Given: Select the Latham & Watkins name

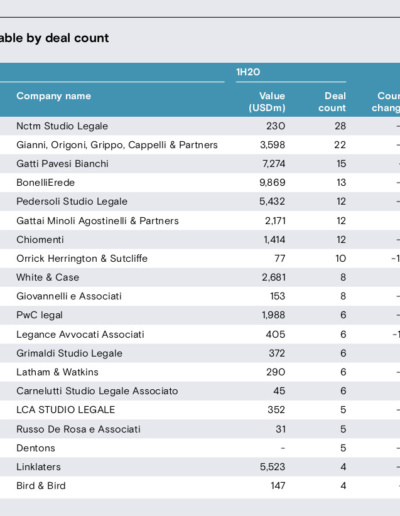Looking at the screenshot, I should [57, 372].
